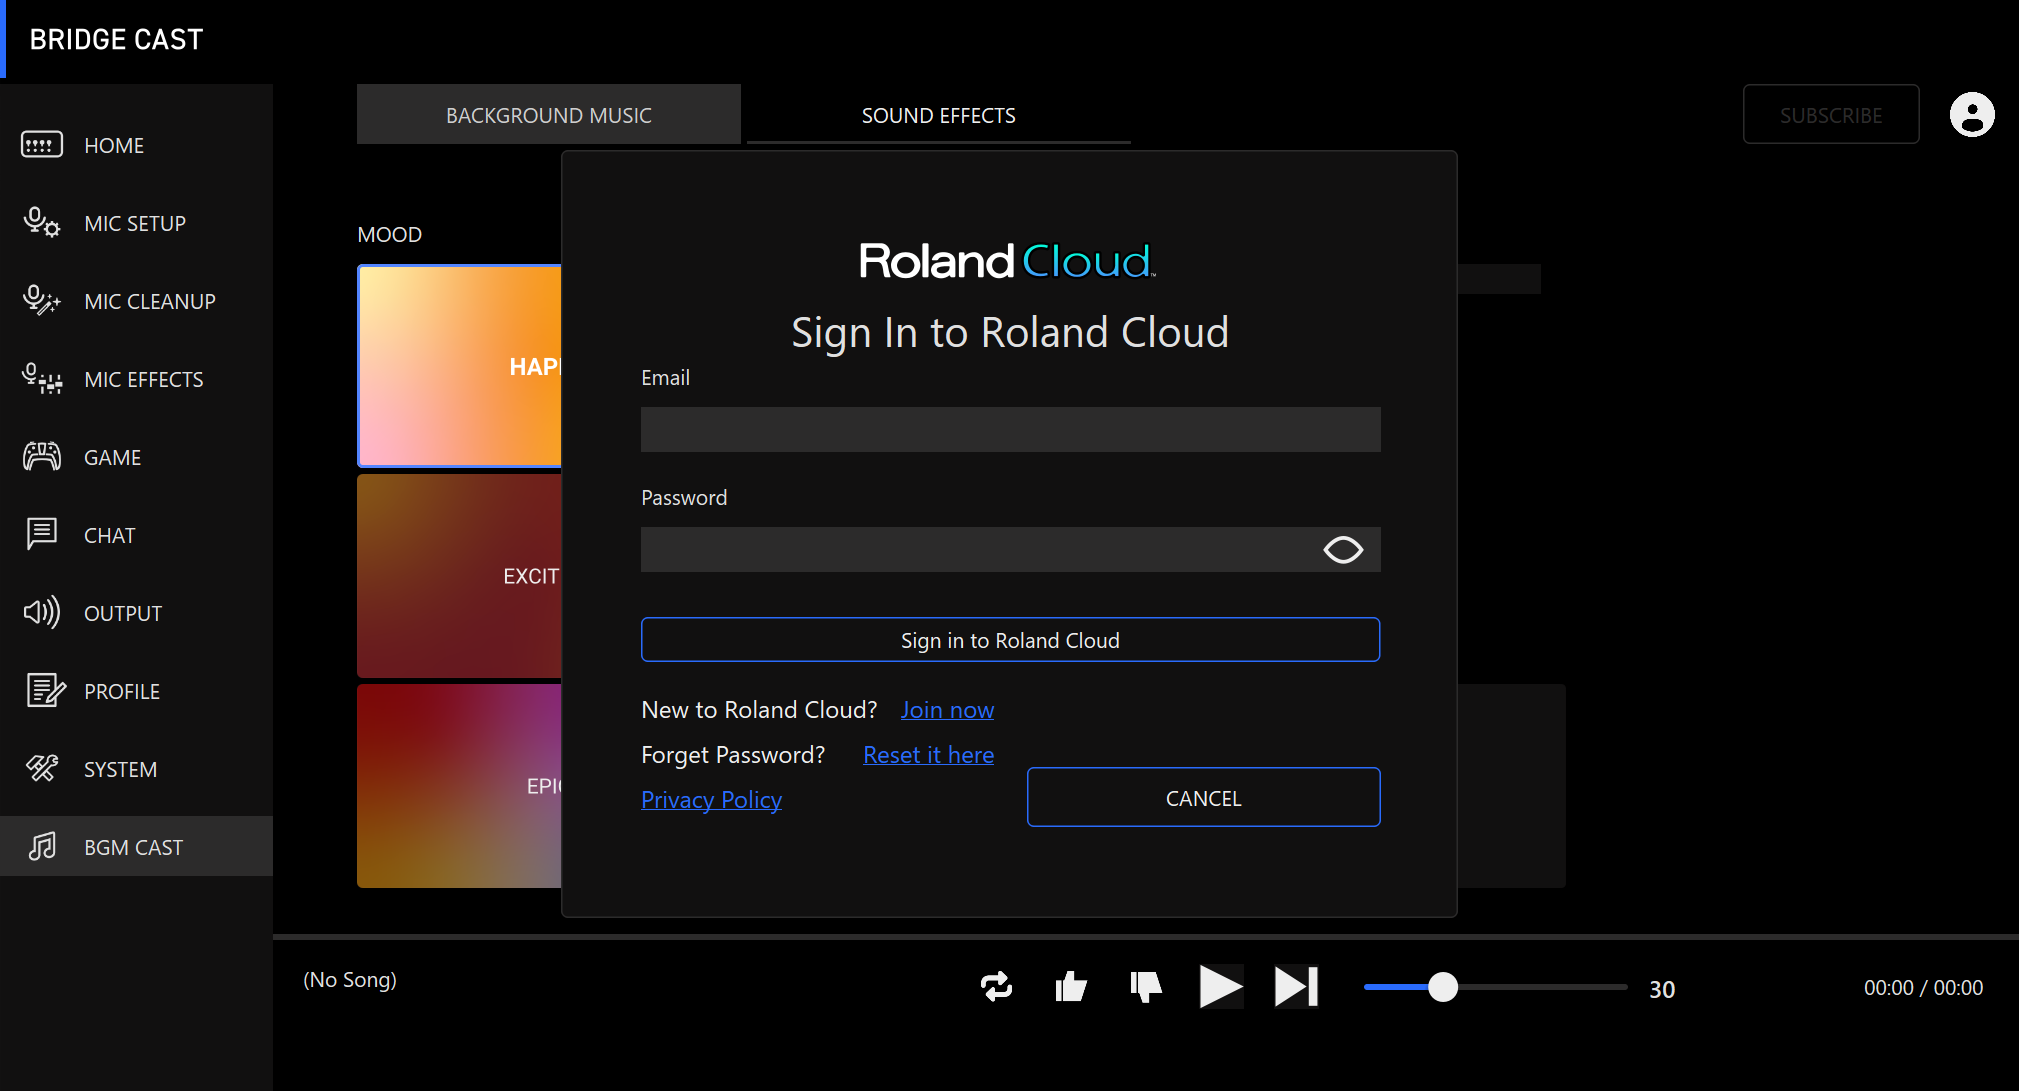Click the Chat bubble icon
Image resolution: width=2019 pixels, height=1091 pixels.
tap(42, 534)
